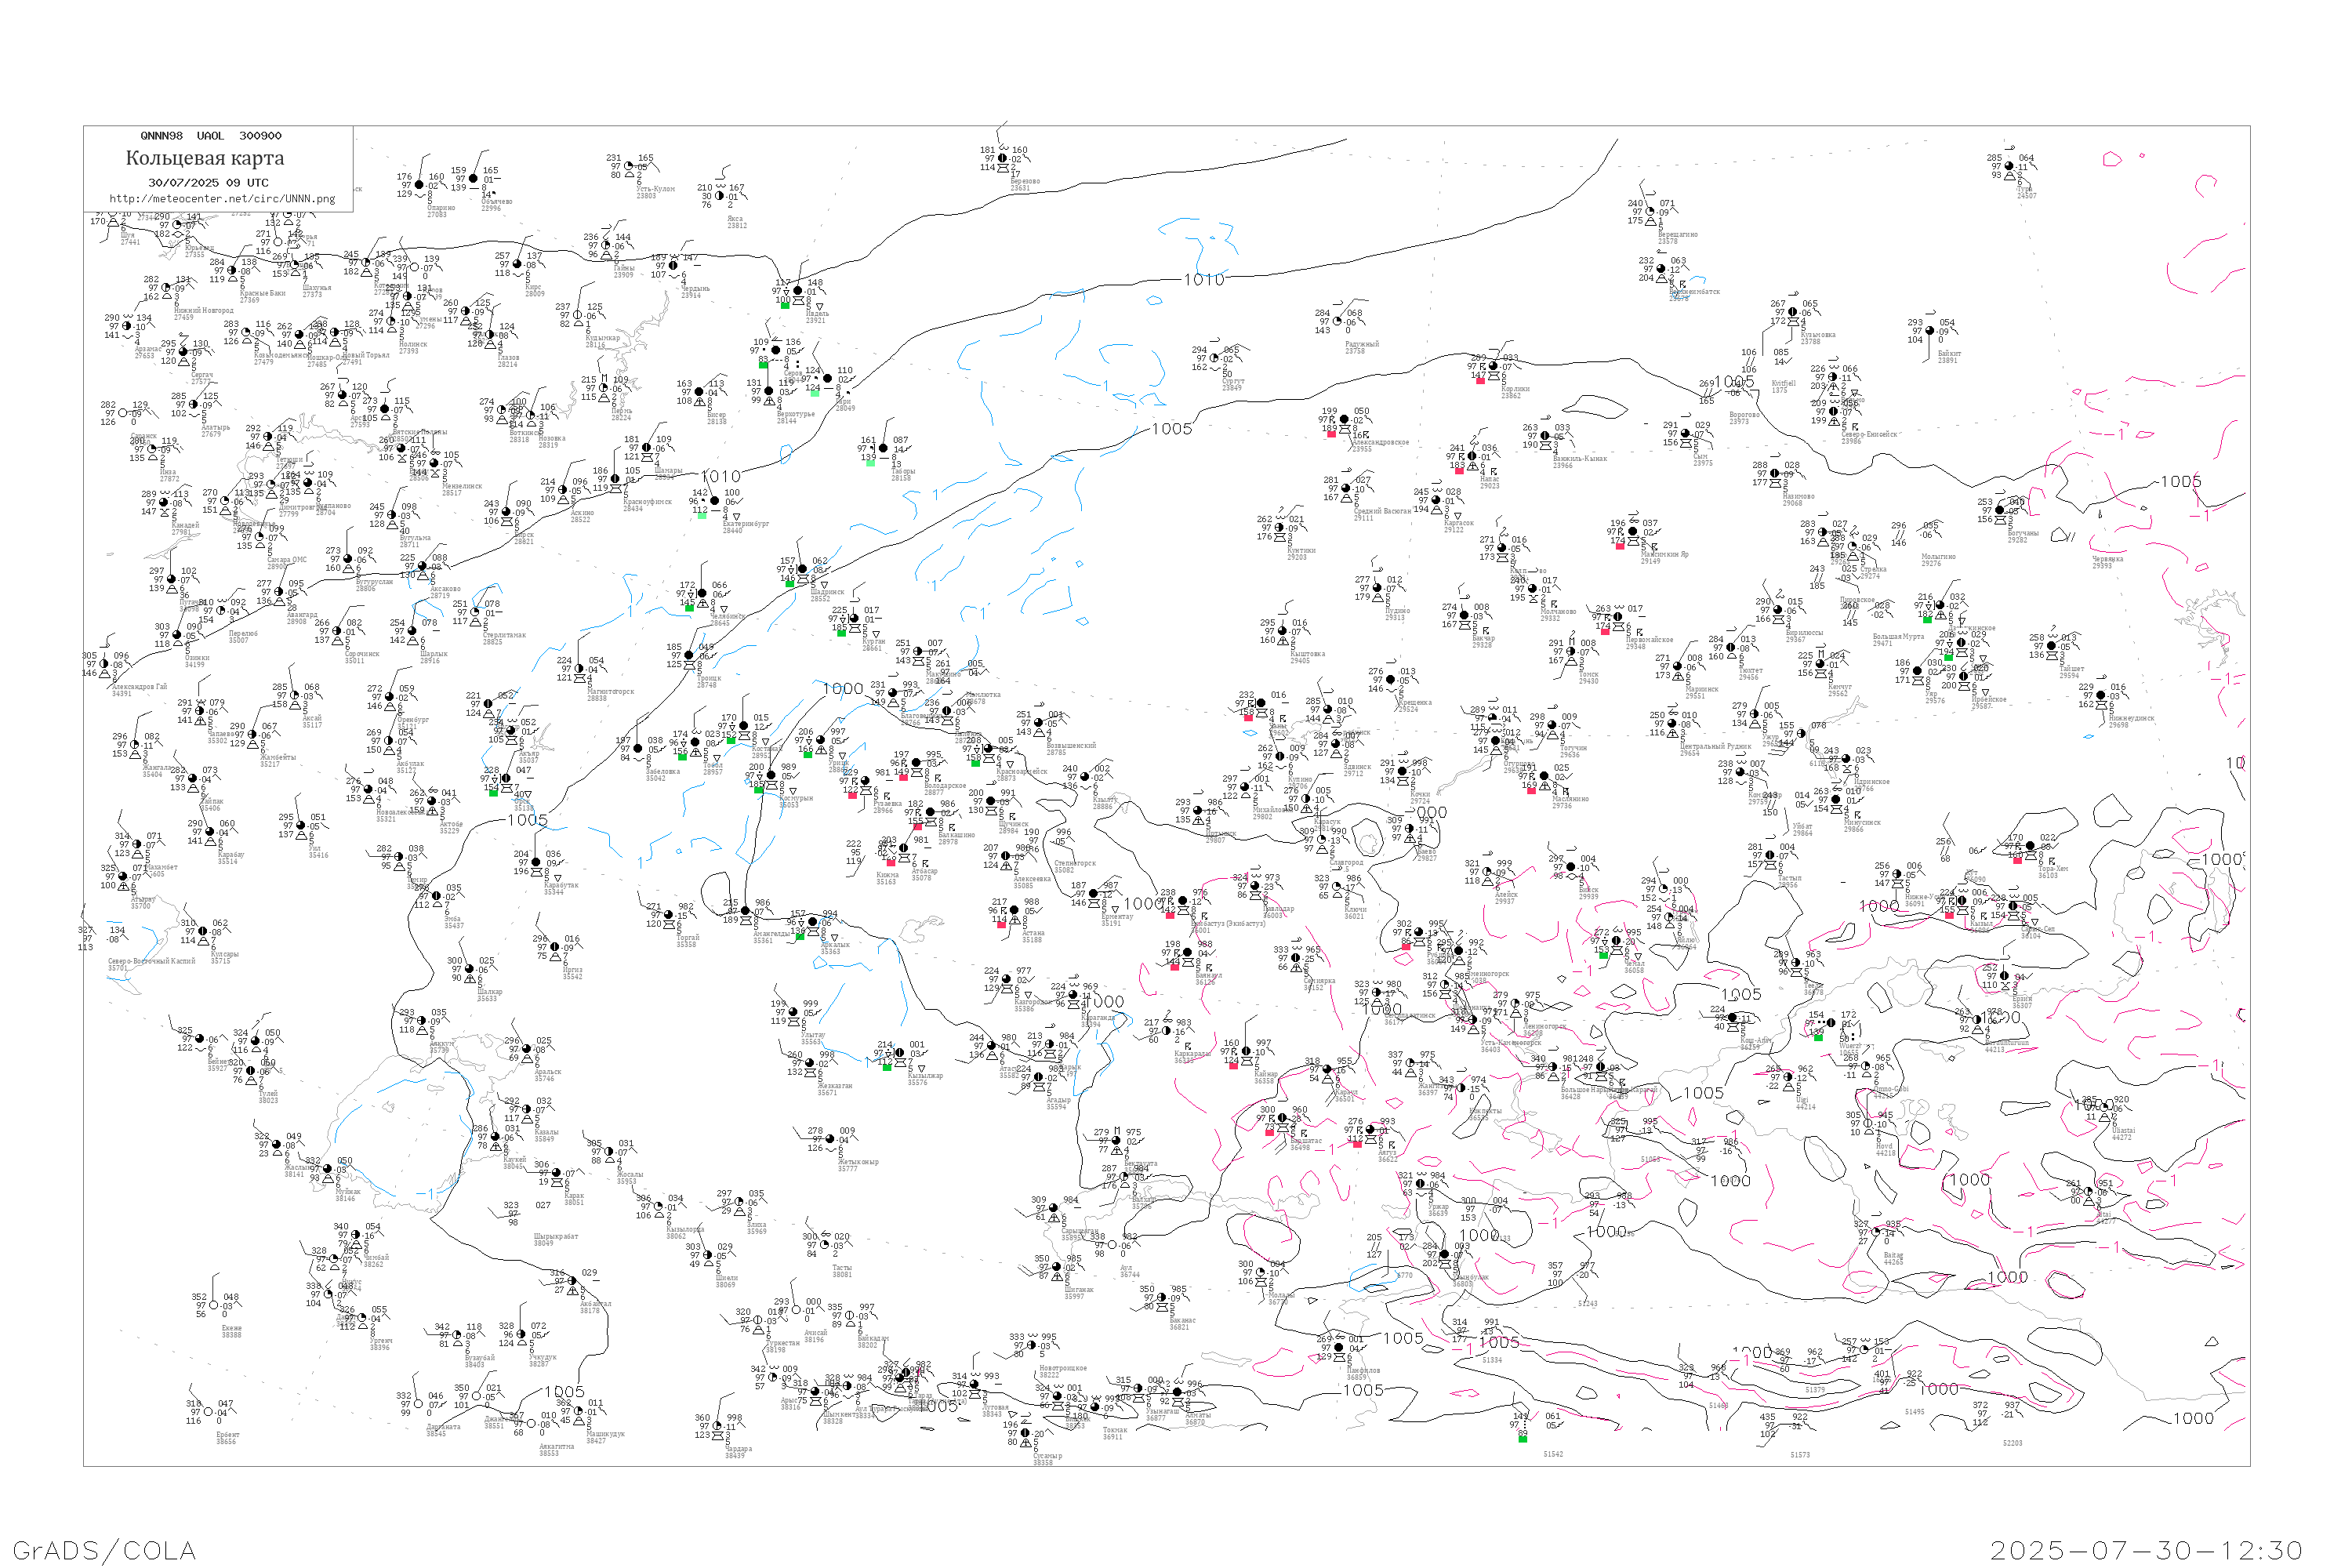Click the station circle at Усть-Кулом 23803
Viewport: 2352px width, 1568px height.
pos(629,167)
